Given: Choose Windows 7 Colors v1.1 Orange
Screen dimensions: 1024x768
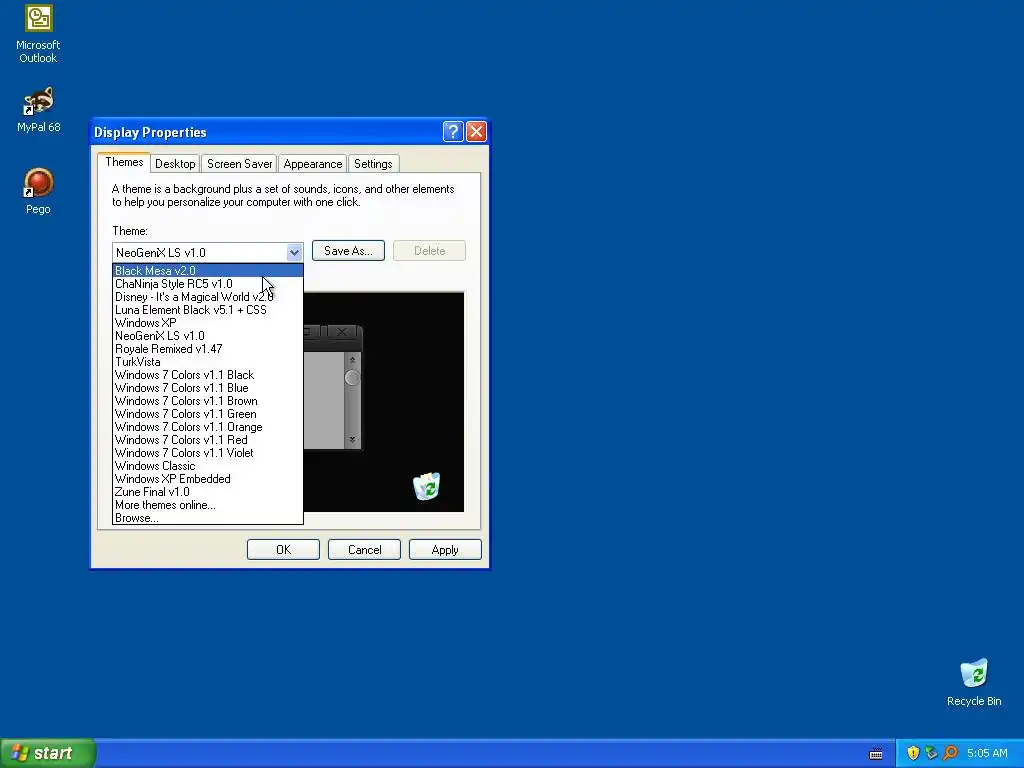Looking at the screenshot, I should tap(208, 427).
